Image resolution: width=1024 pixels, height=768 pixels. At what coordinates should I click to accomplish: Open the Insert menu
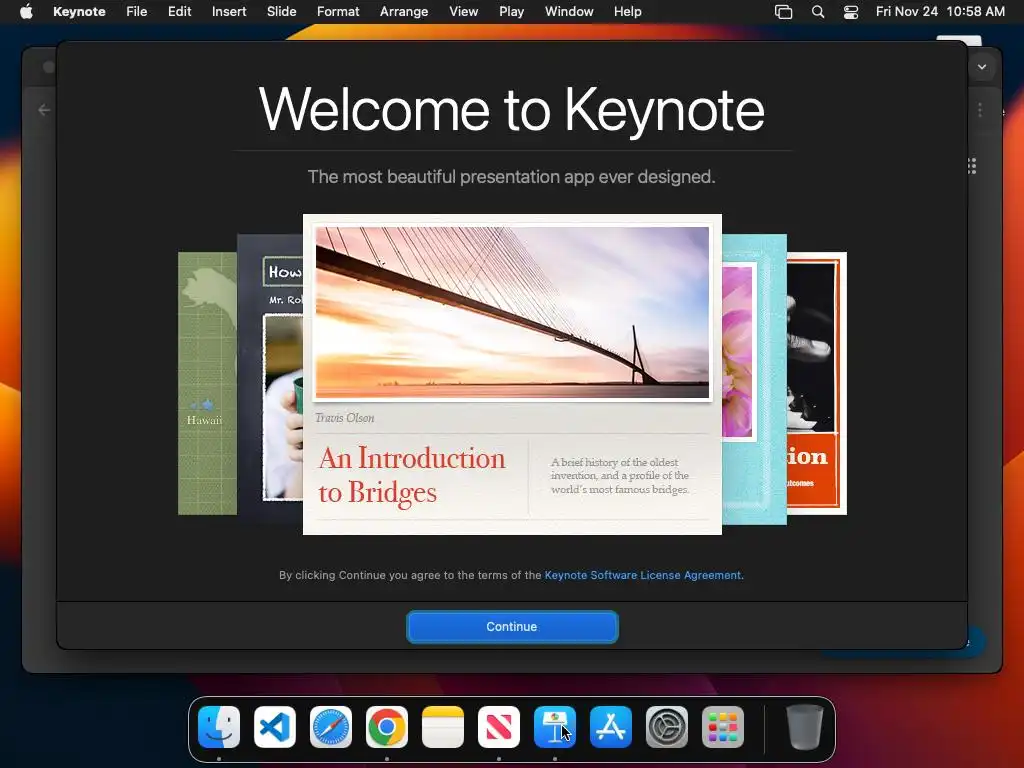pos(229,11)
